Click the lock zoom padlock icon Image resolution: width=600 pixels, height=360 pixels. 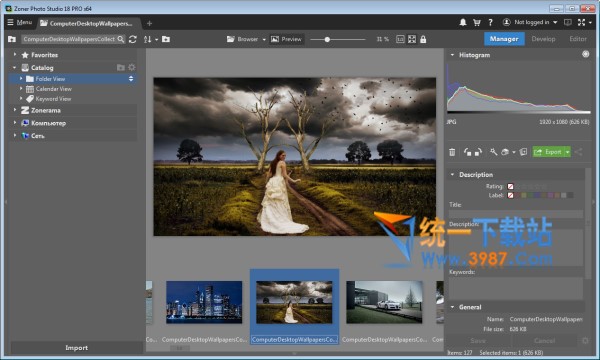click(x=423, y=39)
